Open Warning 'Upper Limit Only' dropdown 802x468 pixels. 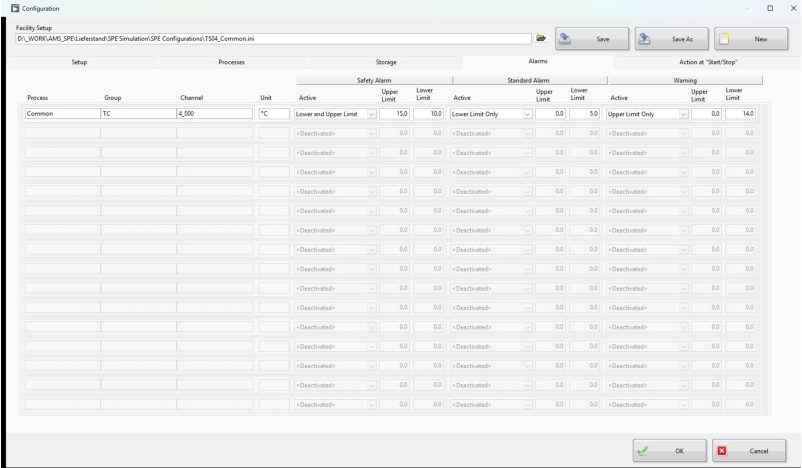tap(684, 114)
